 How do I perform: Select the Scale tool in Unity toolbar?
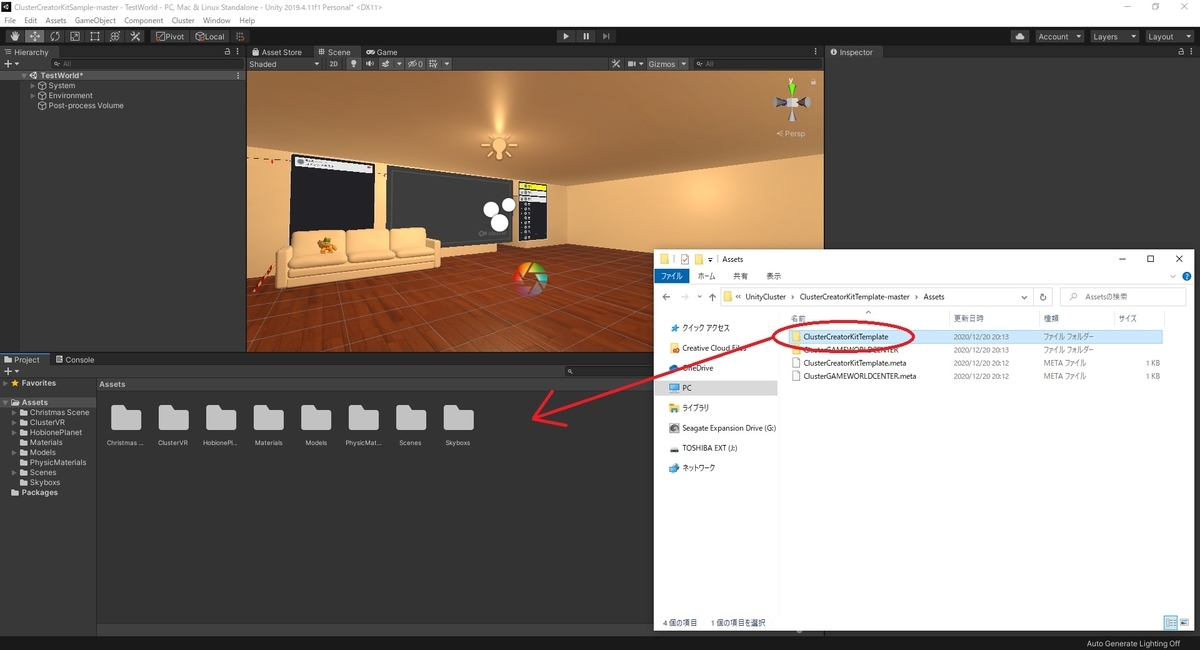pos(74,36)
